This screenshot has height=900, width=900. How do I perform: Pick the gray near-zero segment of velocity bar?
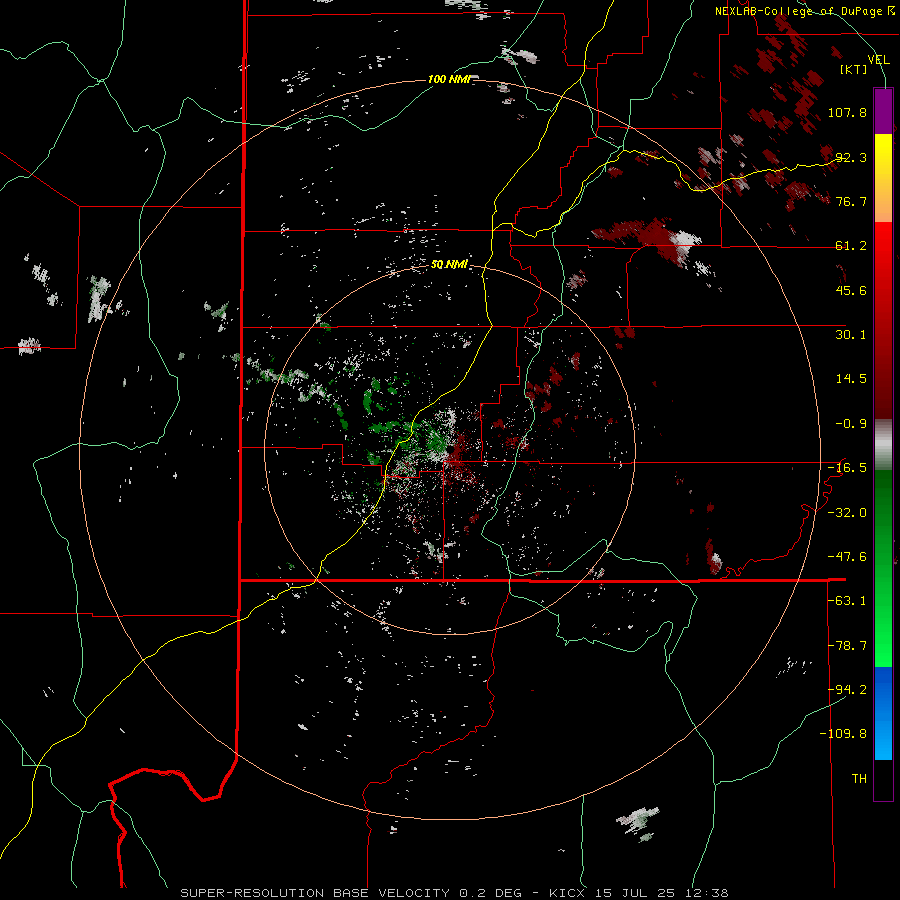[883, 445]
